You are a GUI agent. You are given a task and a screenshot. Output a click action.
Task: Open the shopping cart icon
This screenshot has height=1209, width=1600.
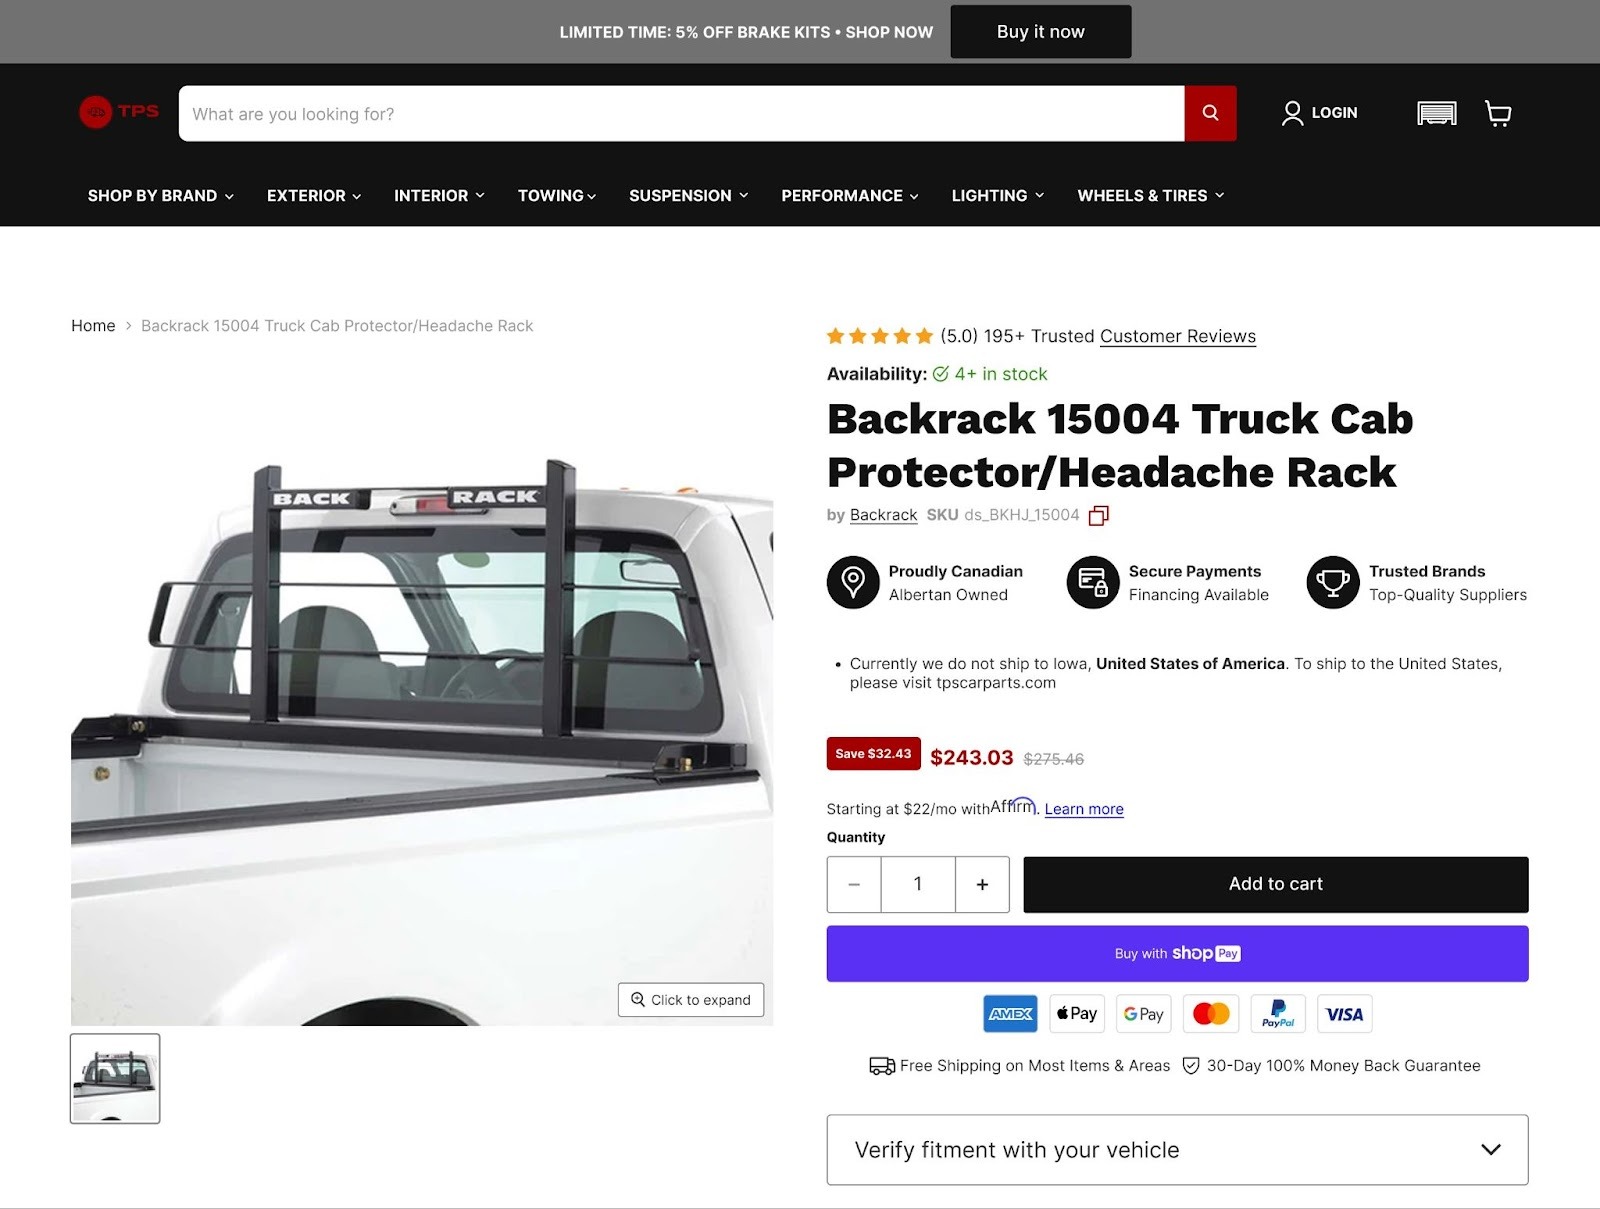pos(1498,113)
